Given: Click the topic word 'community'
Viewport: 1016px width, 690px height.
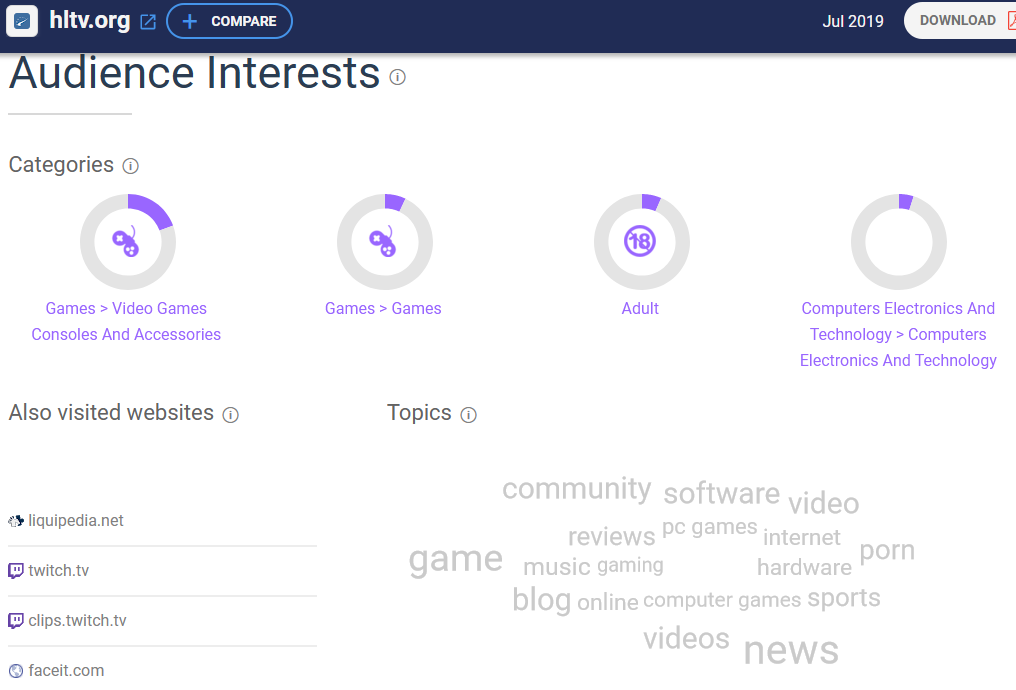Looking at the screenshot, I should pyautogui.click(x=577, y=489).
